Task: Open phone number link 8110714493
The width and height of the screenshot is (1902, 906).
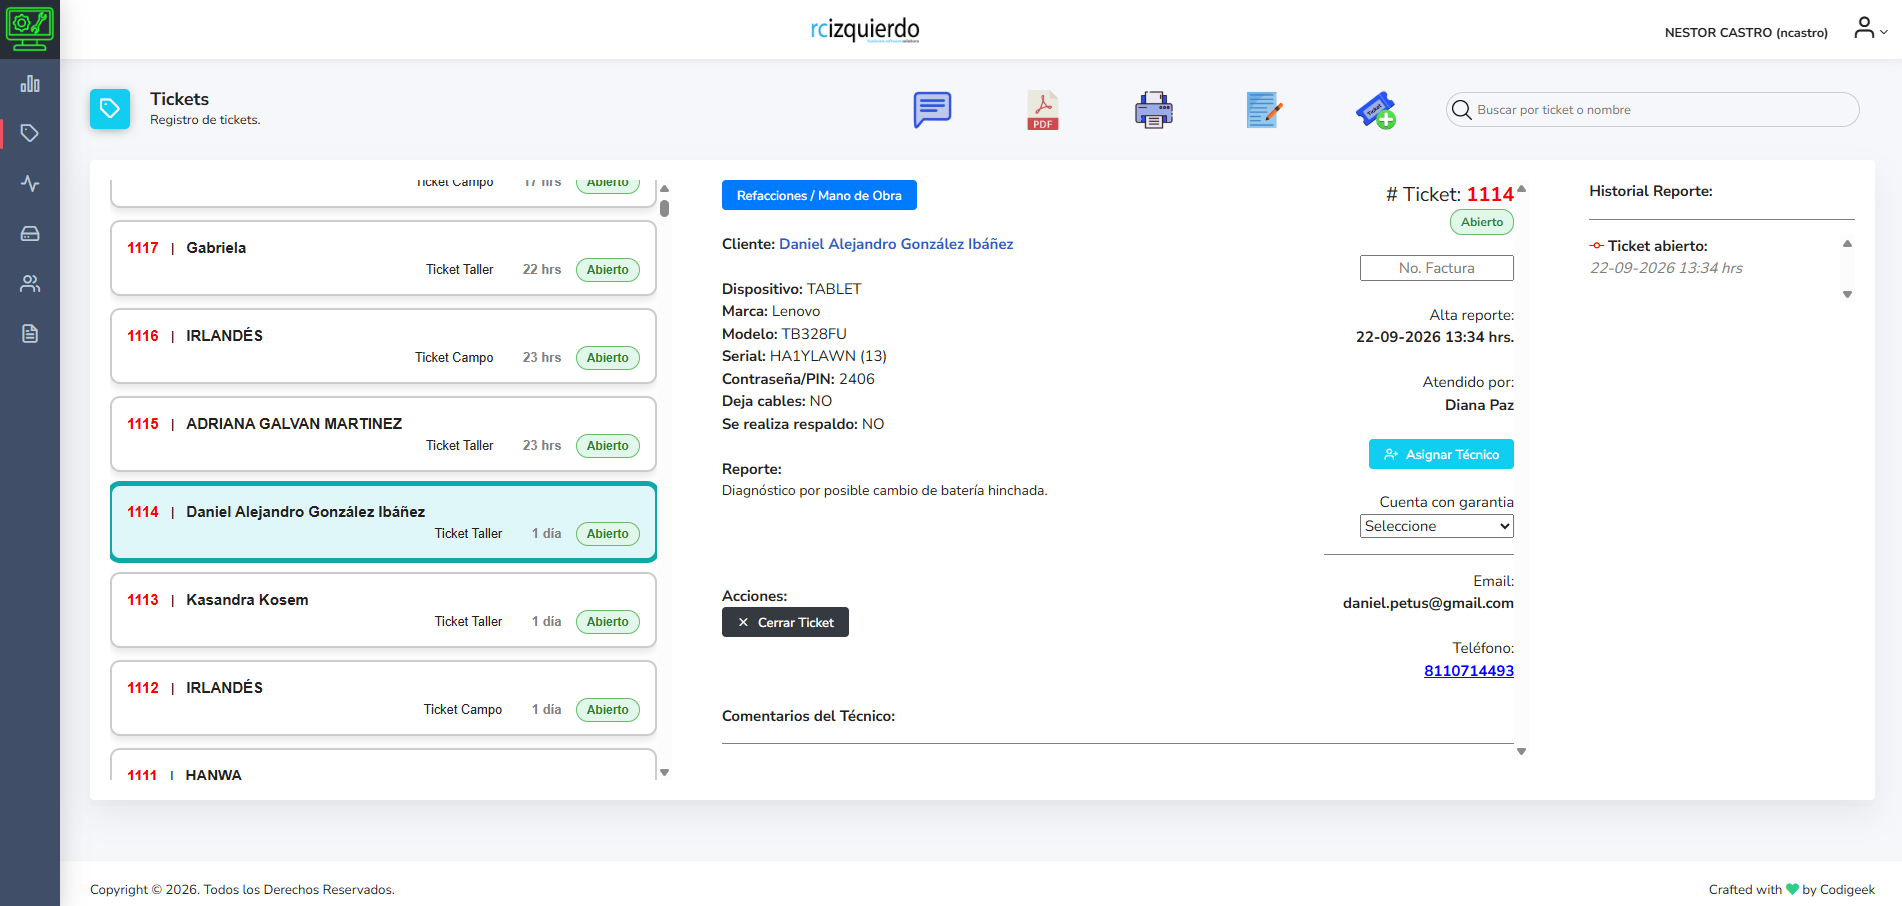Action: coord(1468,671)
